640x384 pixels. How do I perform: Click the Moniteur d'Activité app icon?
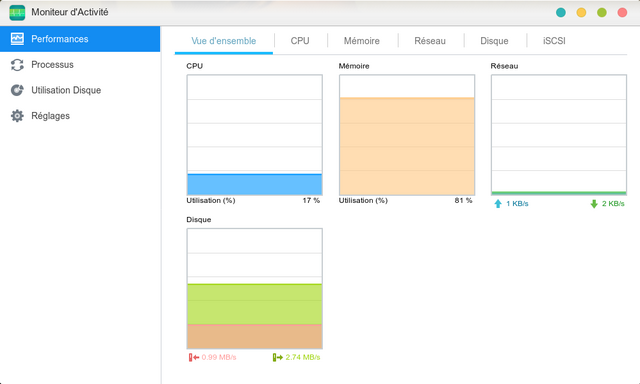click(x=17, y=12)
